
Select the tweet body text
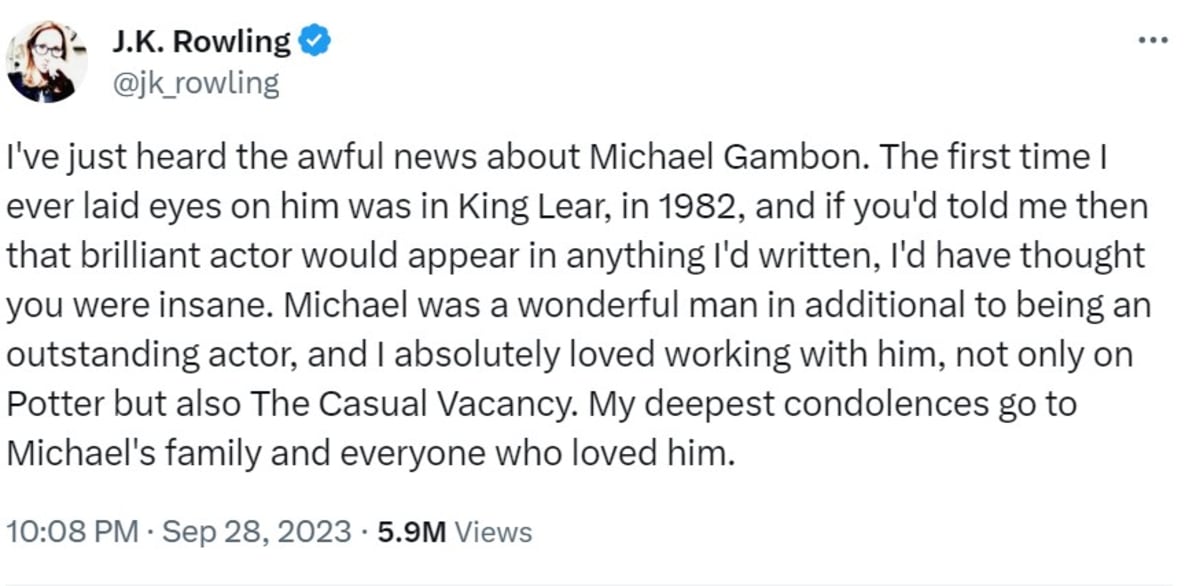coord(576,304)
